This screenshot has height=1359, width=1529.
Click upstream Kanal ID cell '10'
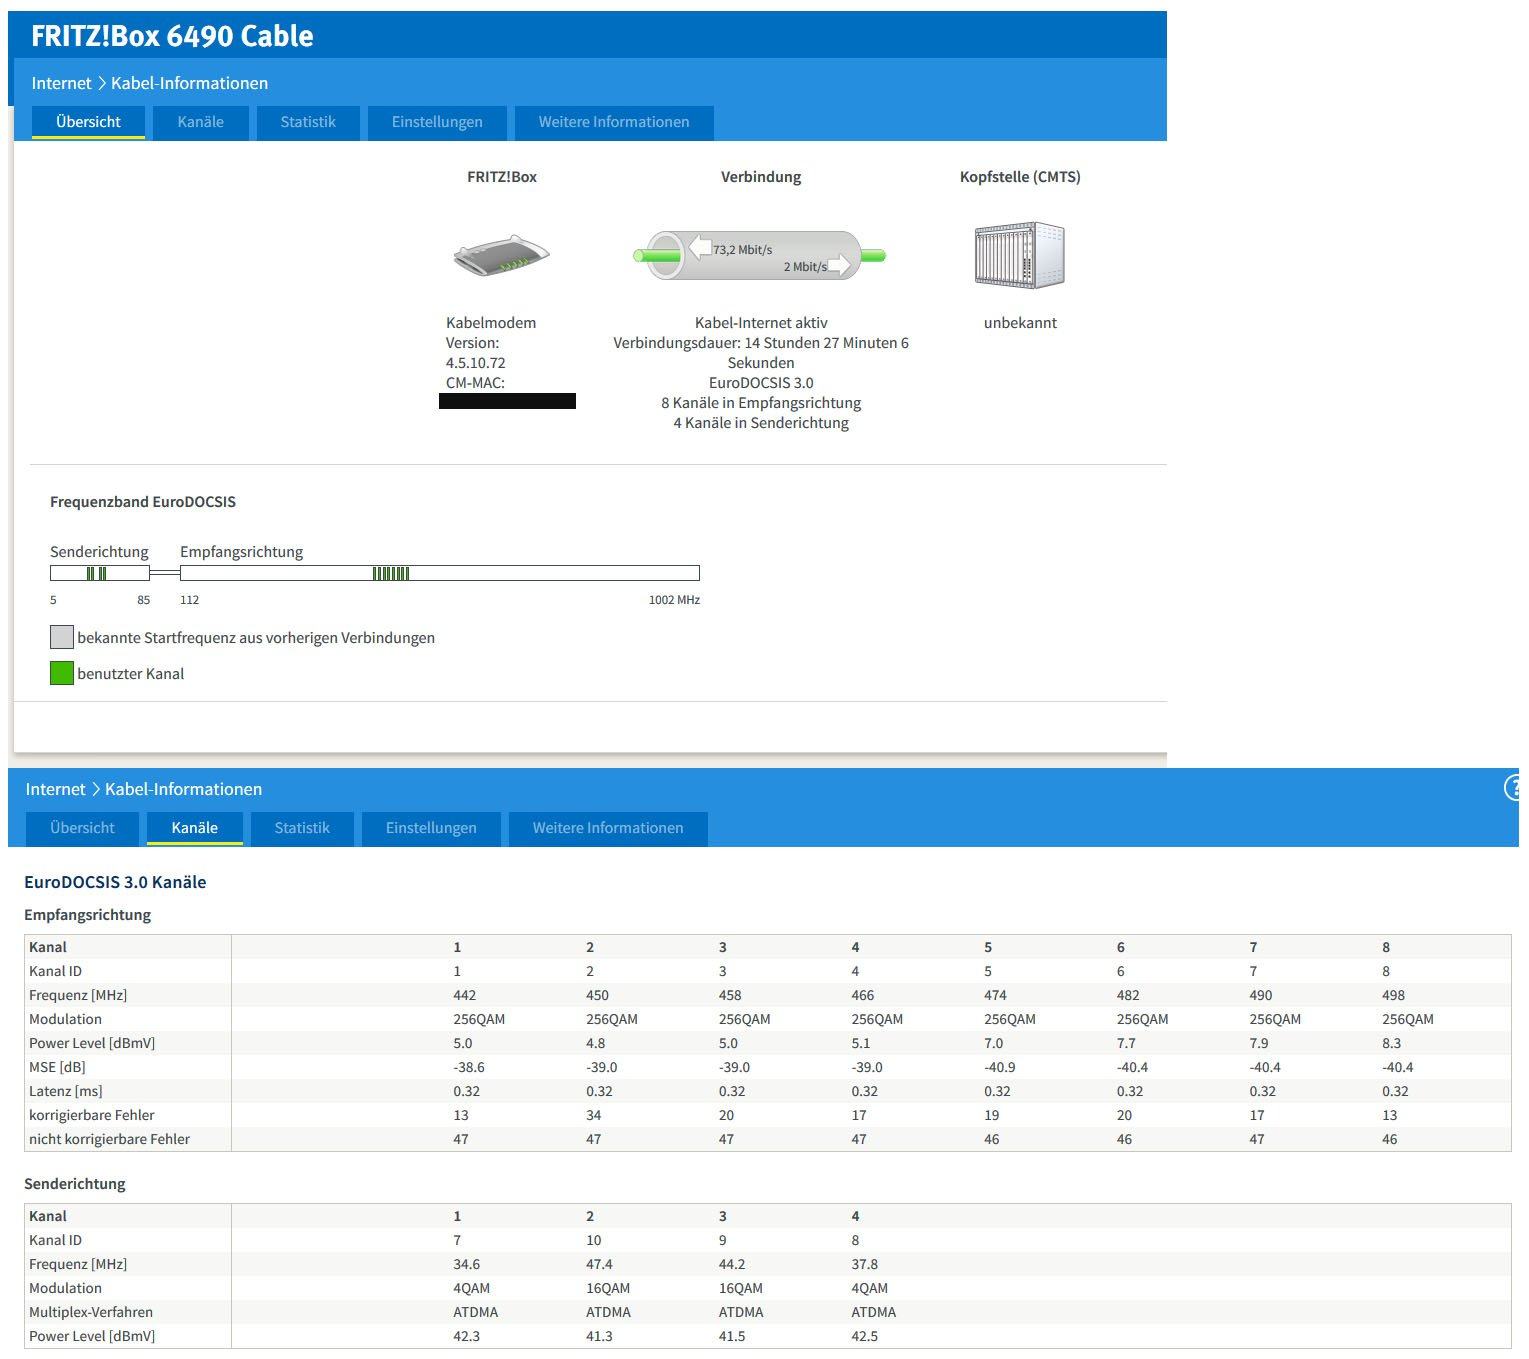click(594, 1240)
